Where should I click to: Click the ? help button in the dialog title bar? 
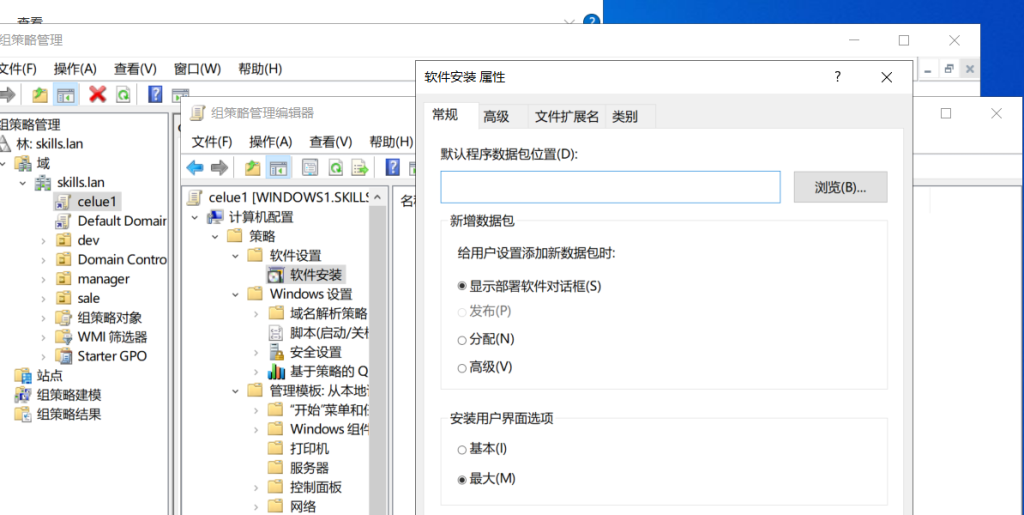(x=838, y=77)
